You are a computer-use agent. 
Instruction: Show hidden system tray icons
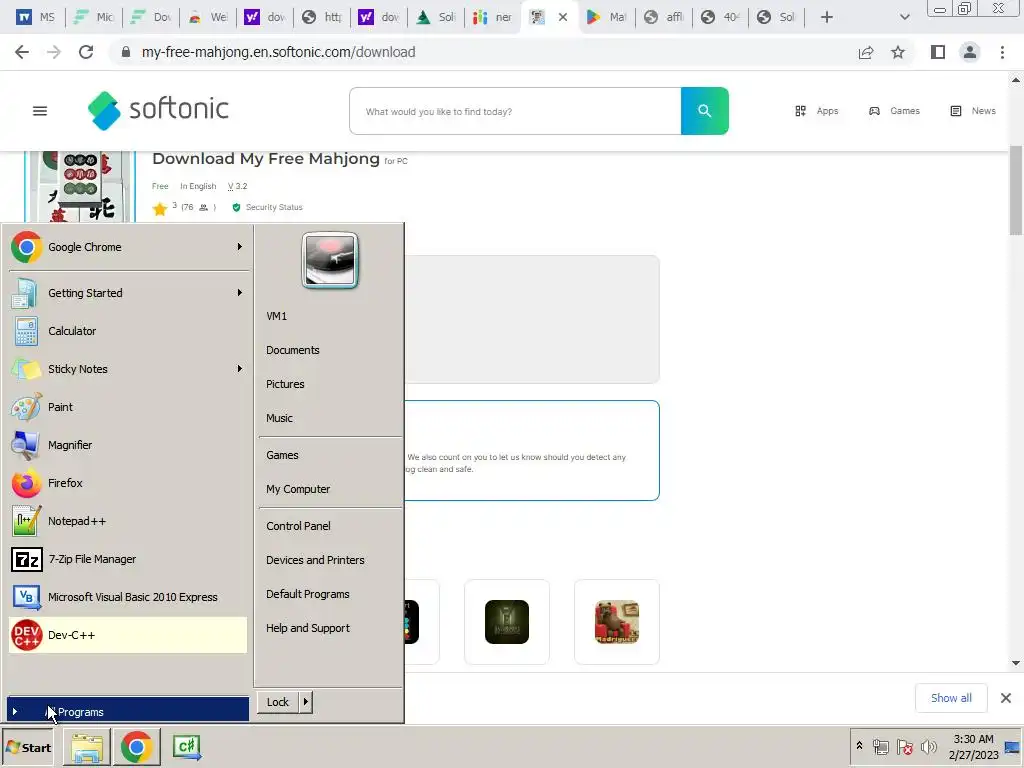coord(859,745)
